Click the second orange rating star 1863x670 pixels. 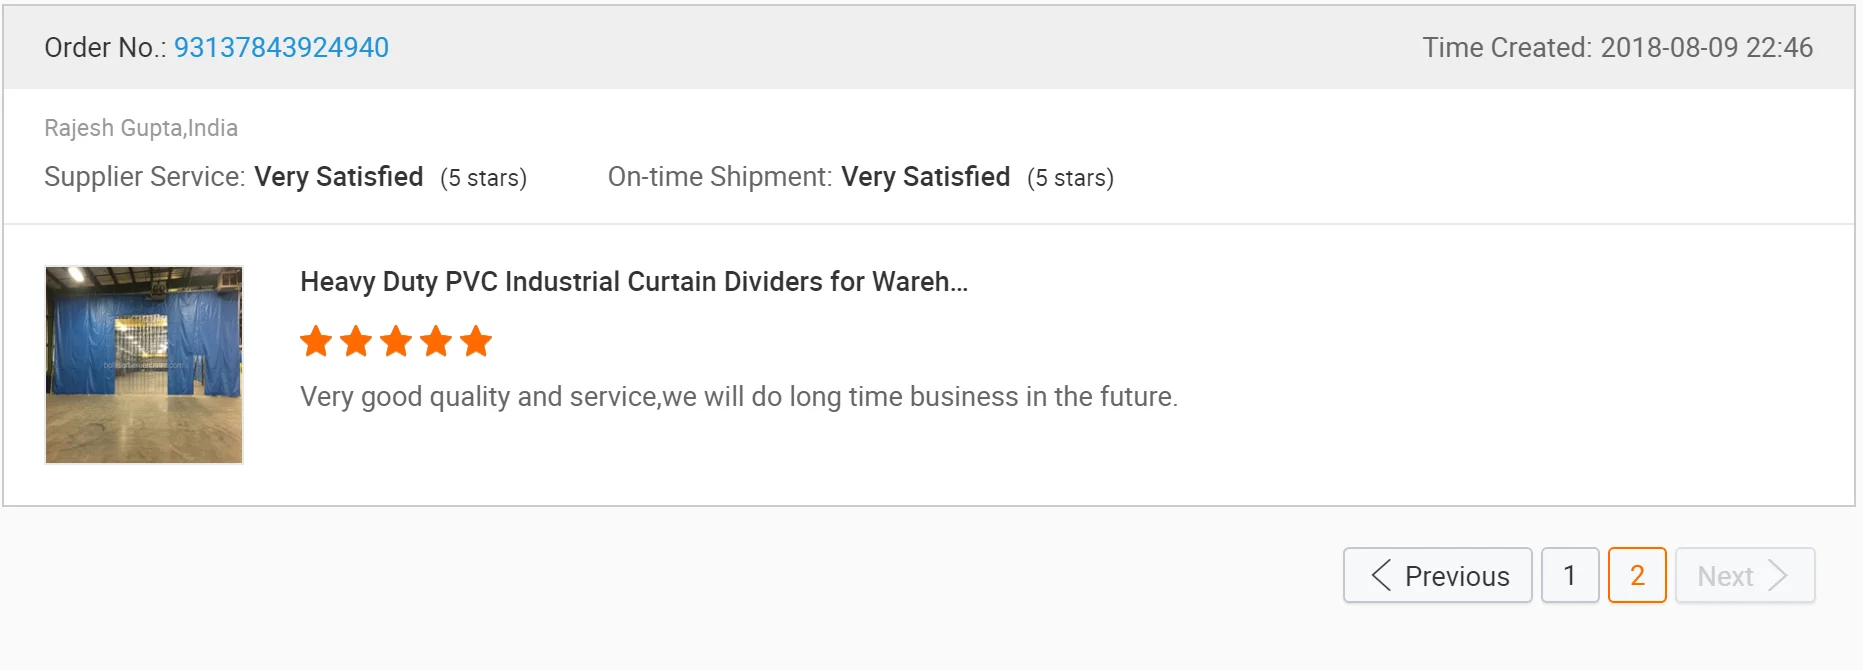356,342
